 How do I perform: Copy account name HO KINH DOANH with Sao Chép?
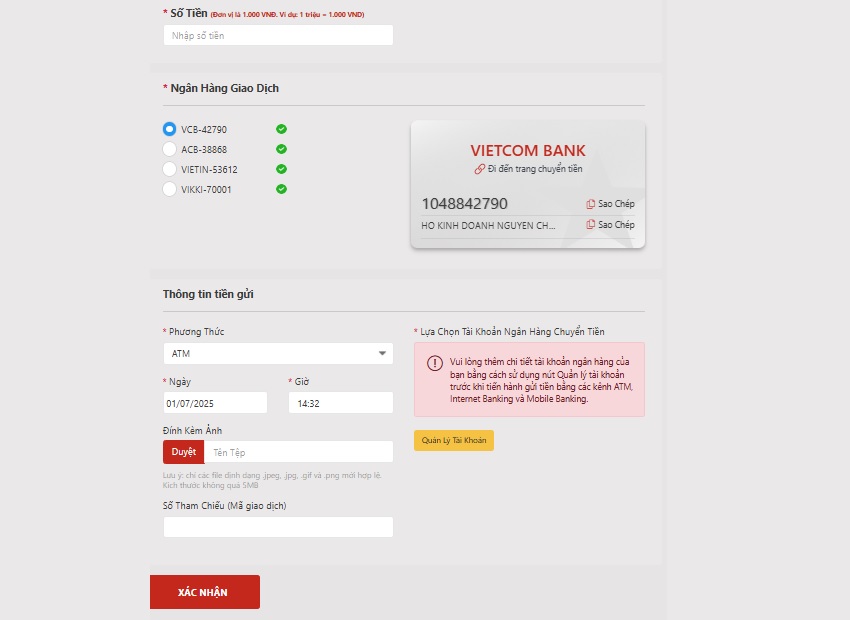coord(610,224)
